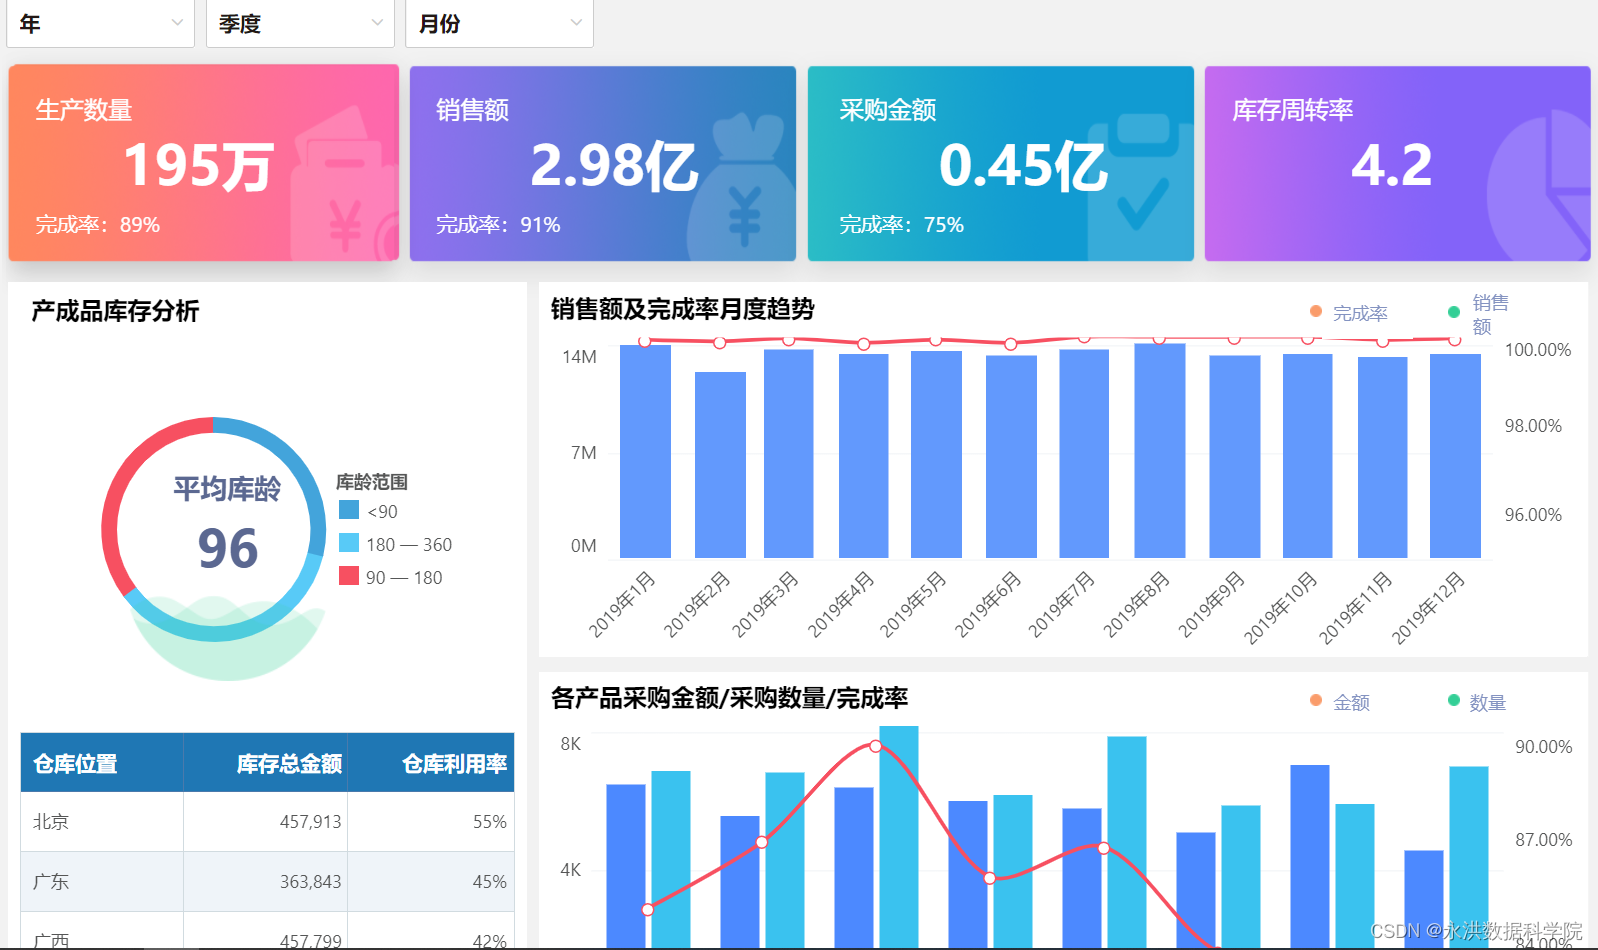Open the 月份 filter dropdown

pyautogui.click(x=499, y=23)
